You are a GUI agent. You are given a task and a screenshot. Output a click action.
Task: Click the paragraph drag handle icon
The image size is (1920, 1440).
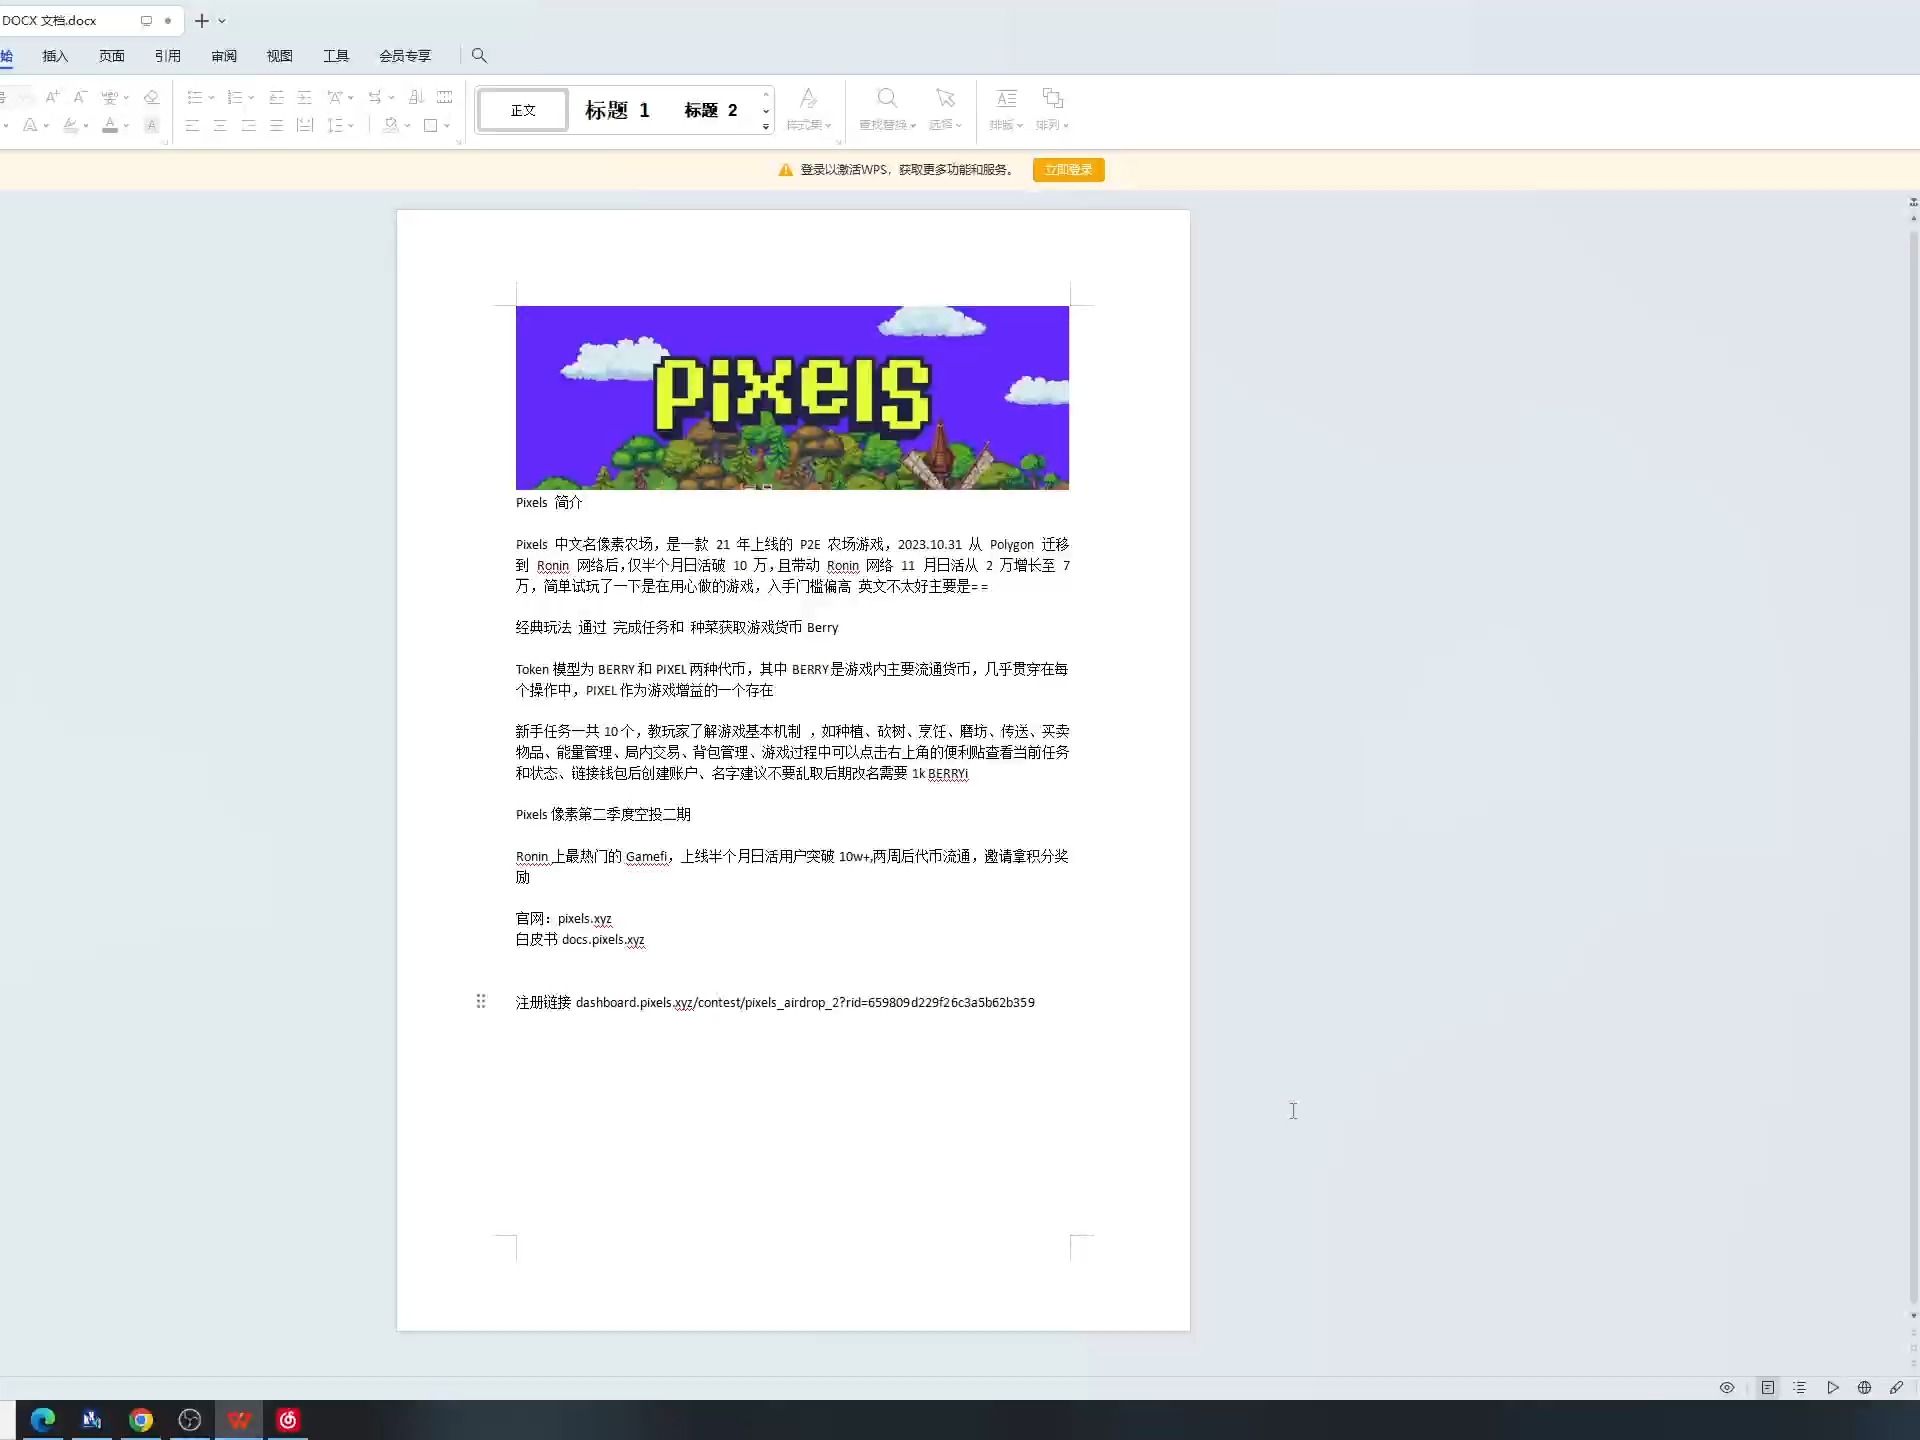click(x=481, y=1001)
